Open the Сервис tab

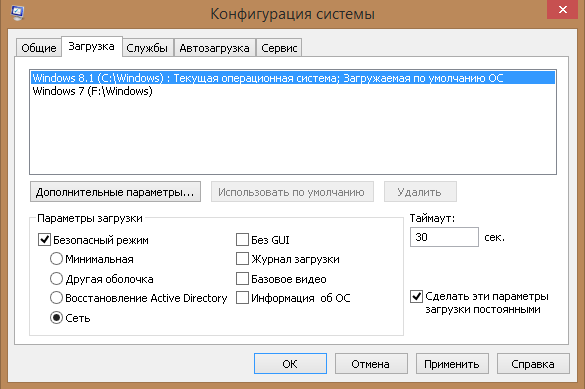click(x=279, y=48)
